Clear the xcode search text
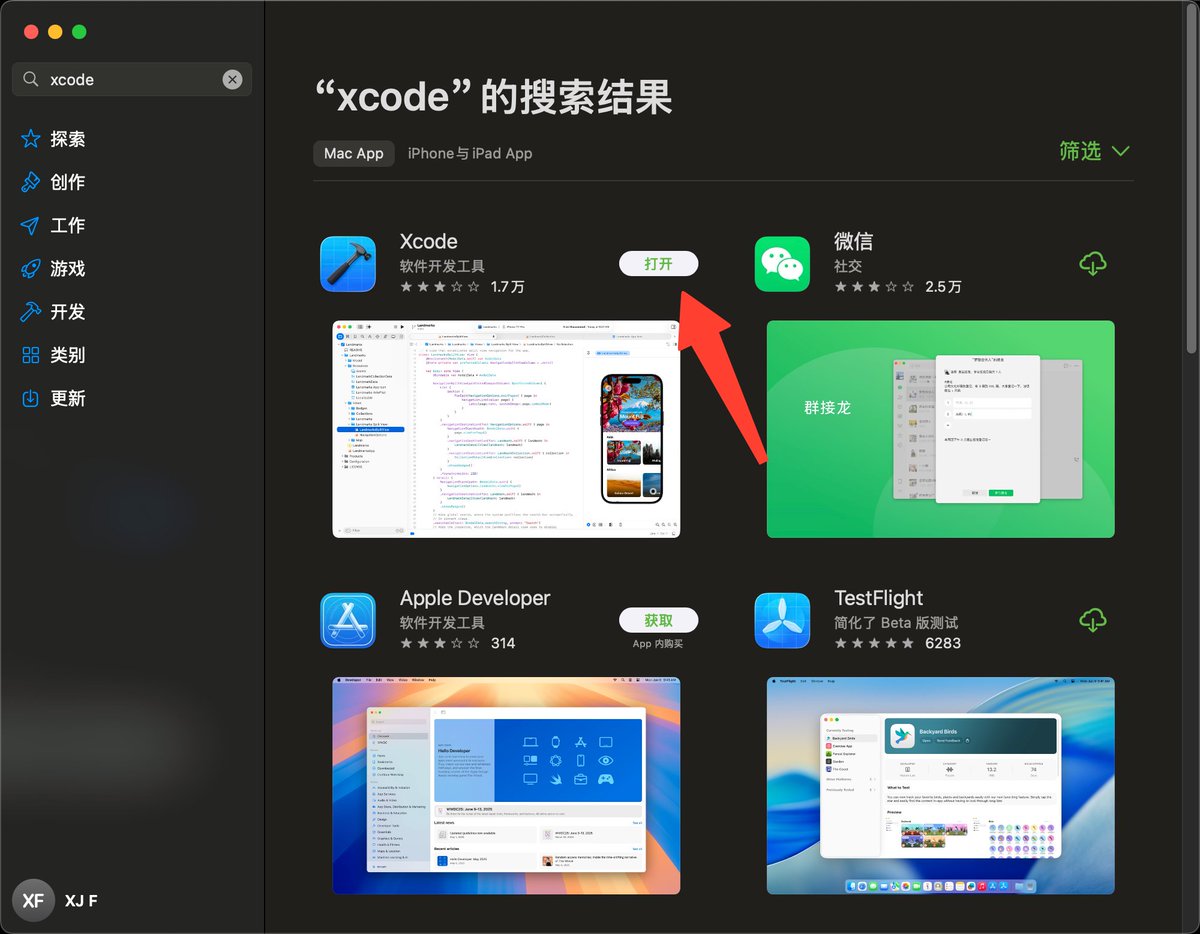The height and width of the screenshot is (934, 1200). [x=232, y=80]
